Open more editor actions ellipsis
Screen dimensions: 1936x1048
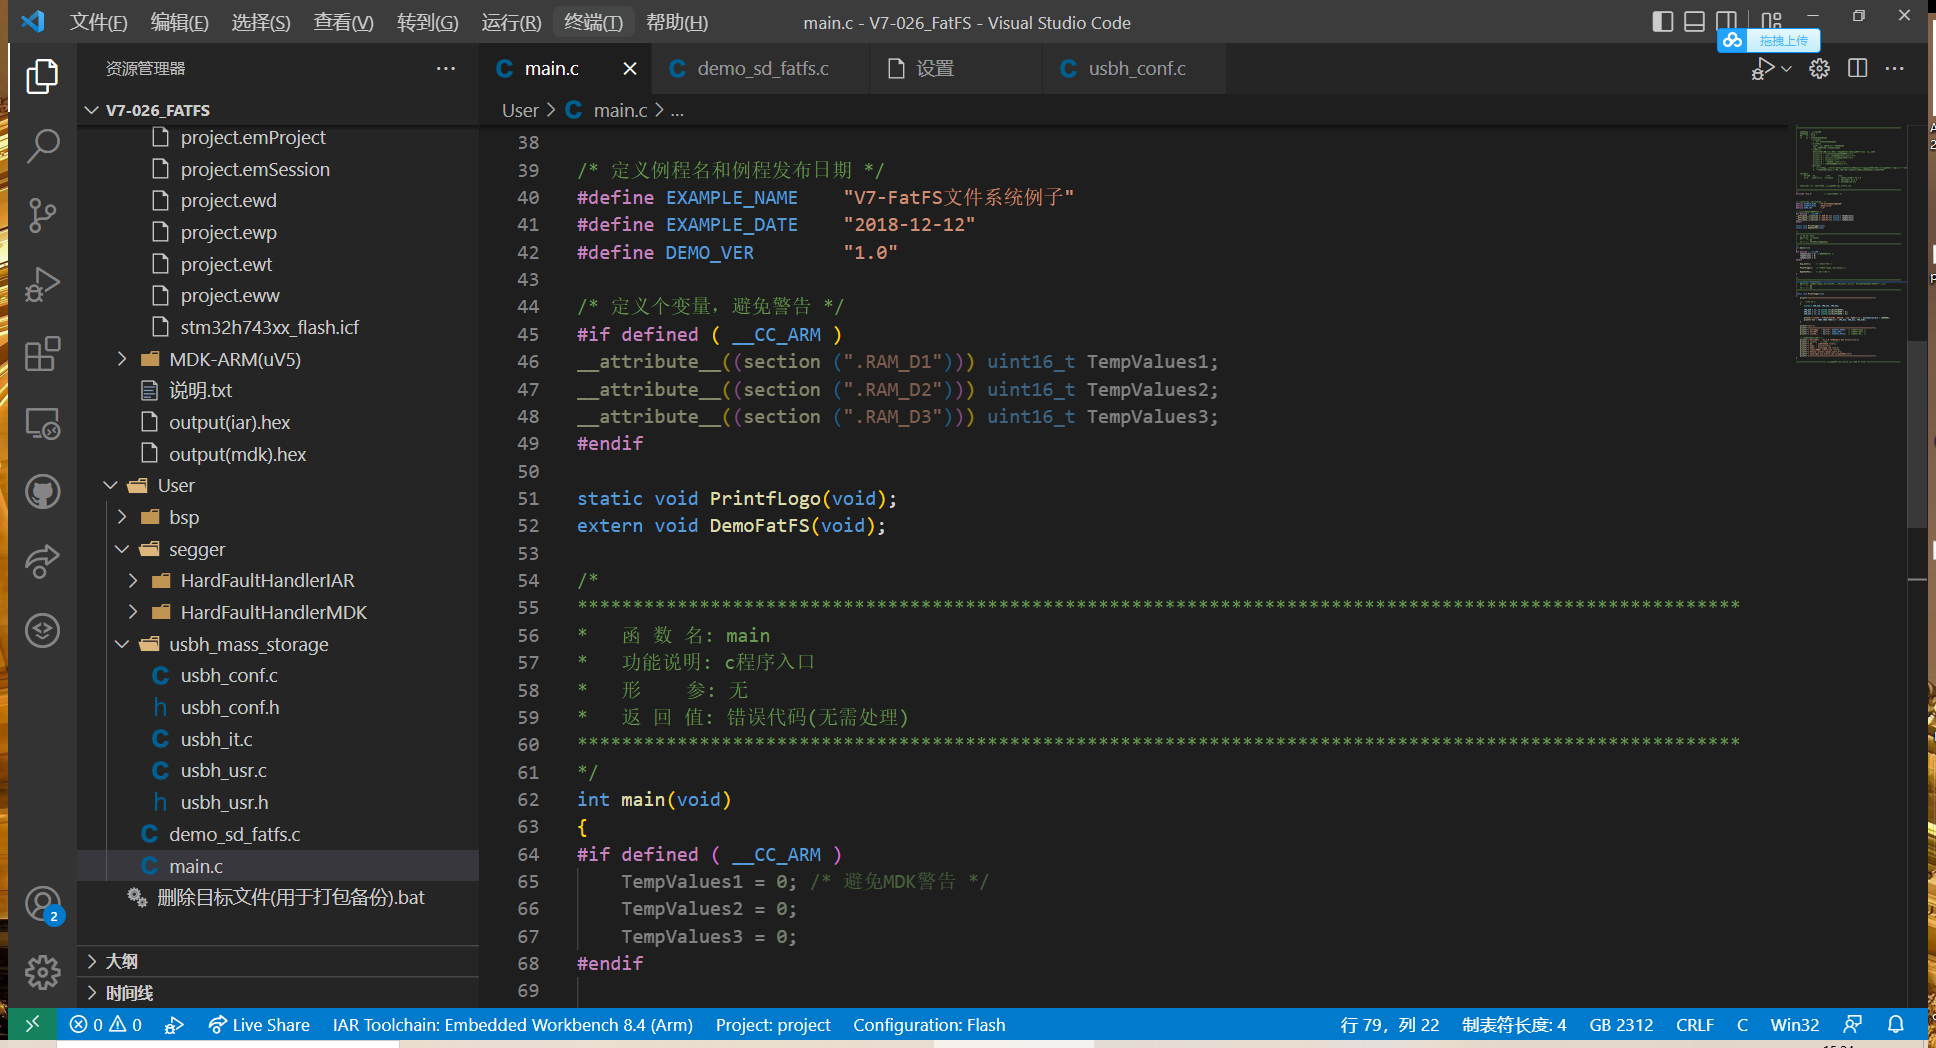pos(1894,68)
